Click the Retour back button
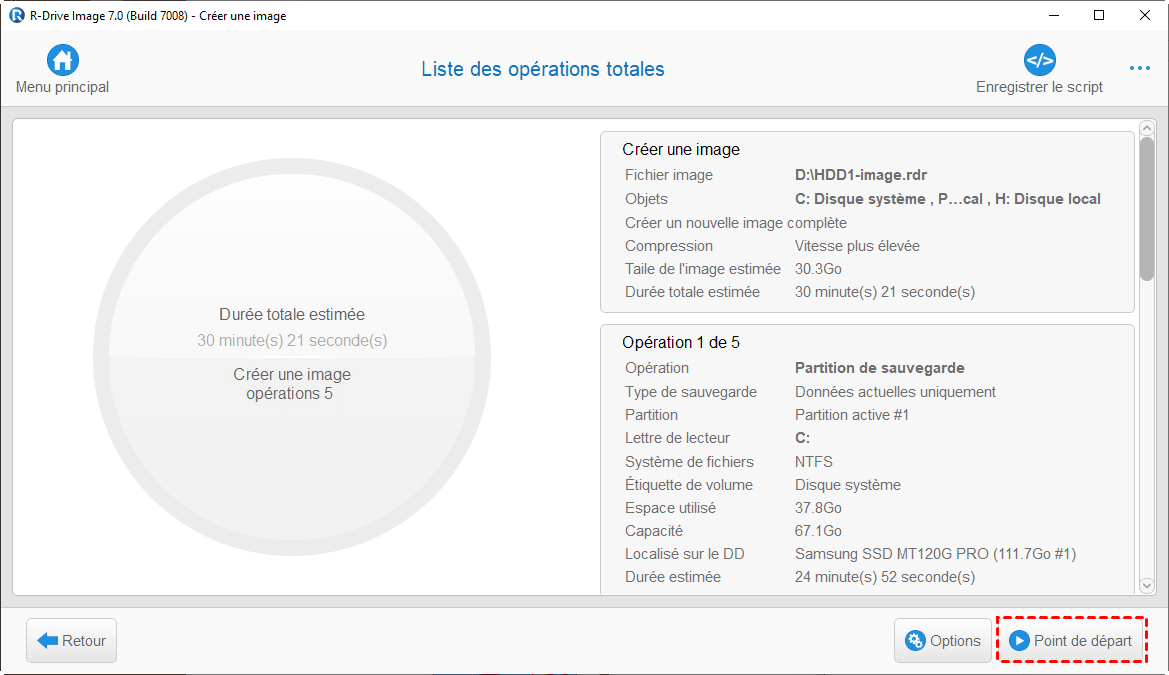Screen dimensions: 1169x675 tap(72, 641)
